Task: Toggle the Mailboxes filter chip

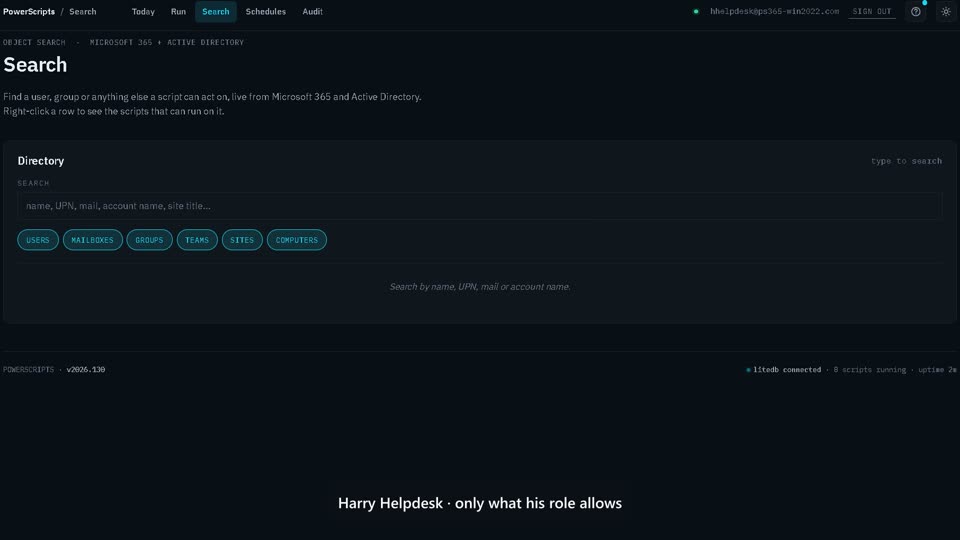Action: tap(92, 240)
